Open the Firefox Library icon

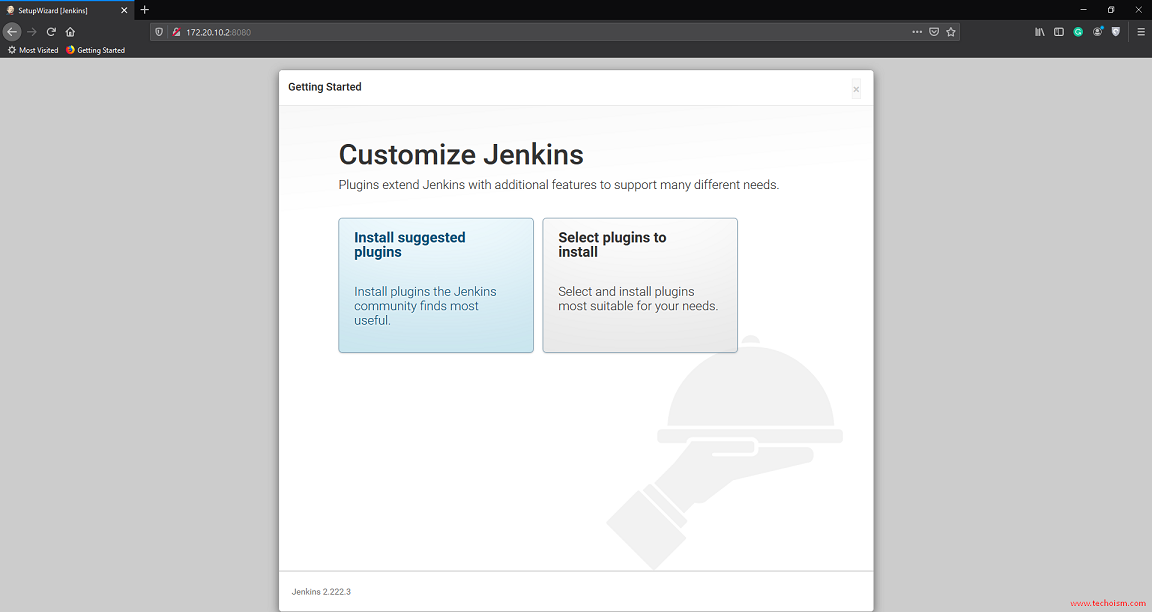pos(1040,32)
